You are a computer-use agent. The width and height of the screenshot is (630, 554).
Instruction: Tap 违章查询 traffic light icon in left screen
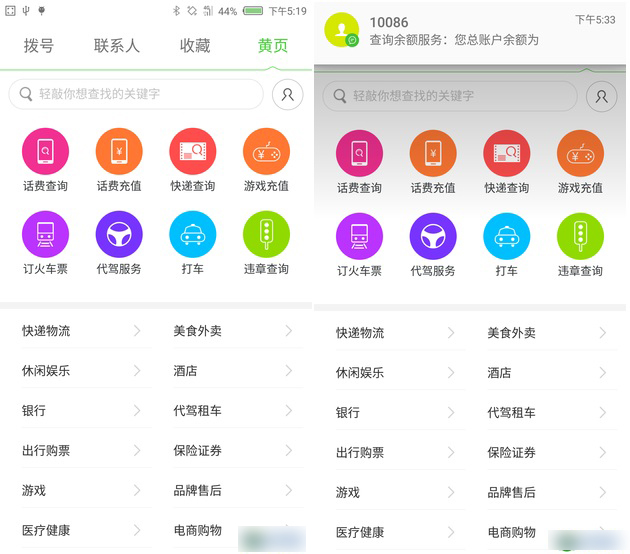(x=266, y=234)
